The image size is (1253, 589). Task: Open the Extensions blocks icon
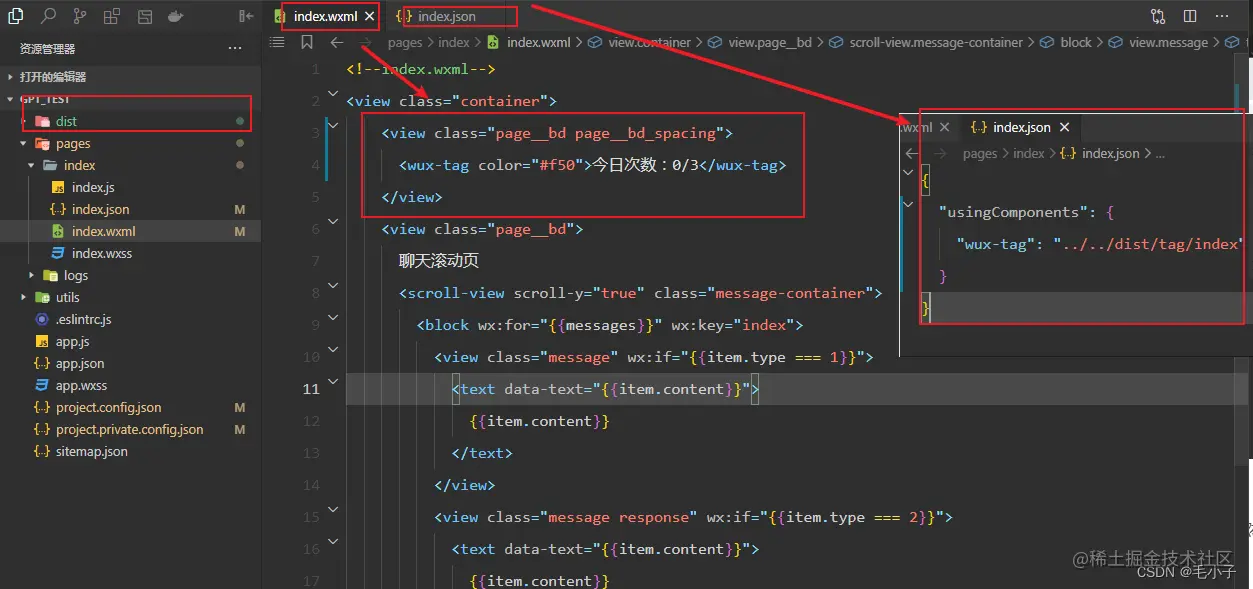pyautogui.click(x=112, y=16)
